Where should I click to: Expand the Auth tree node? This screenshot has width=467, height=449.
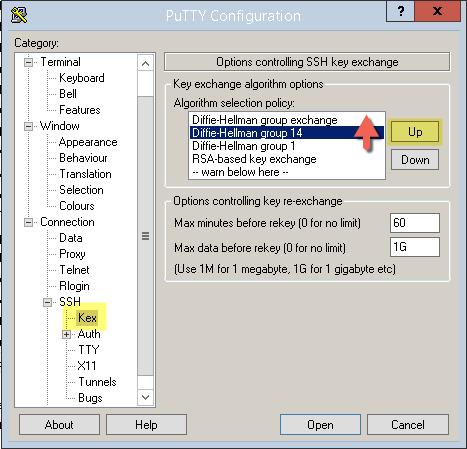(67, 334)
